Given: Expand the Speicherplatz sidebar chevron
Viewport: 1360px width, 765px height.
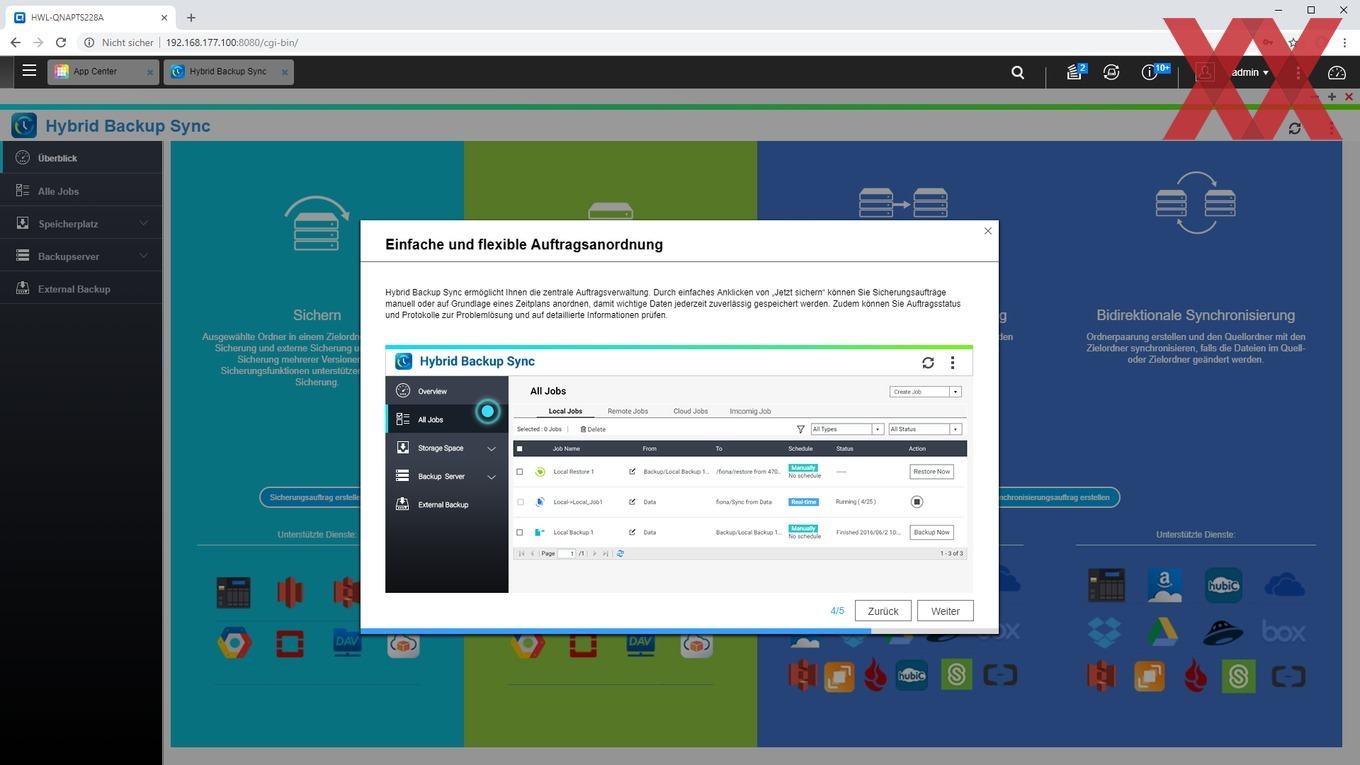Looking at the screenshot, I should tap(144, 223).
